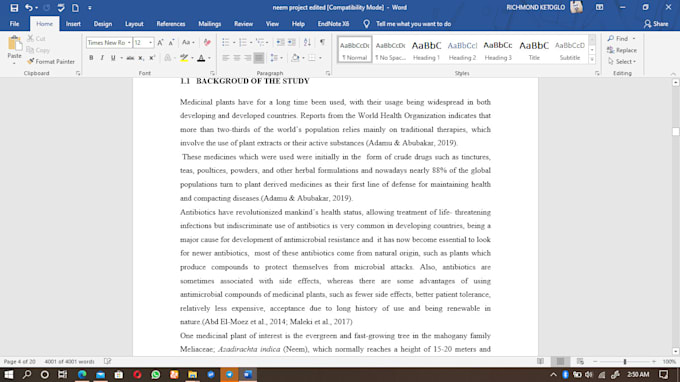Center the paragraph text

237,58
